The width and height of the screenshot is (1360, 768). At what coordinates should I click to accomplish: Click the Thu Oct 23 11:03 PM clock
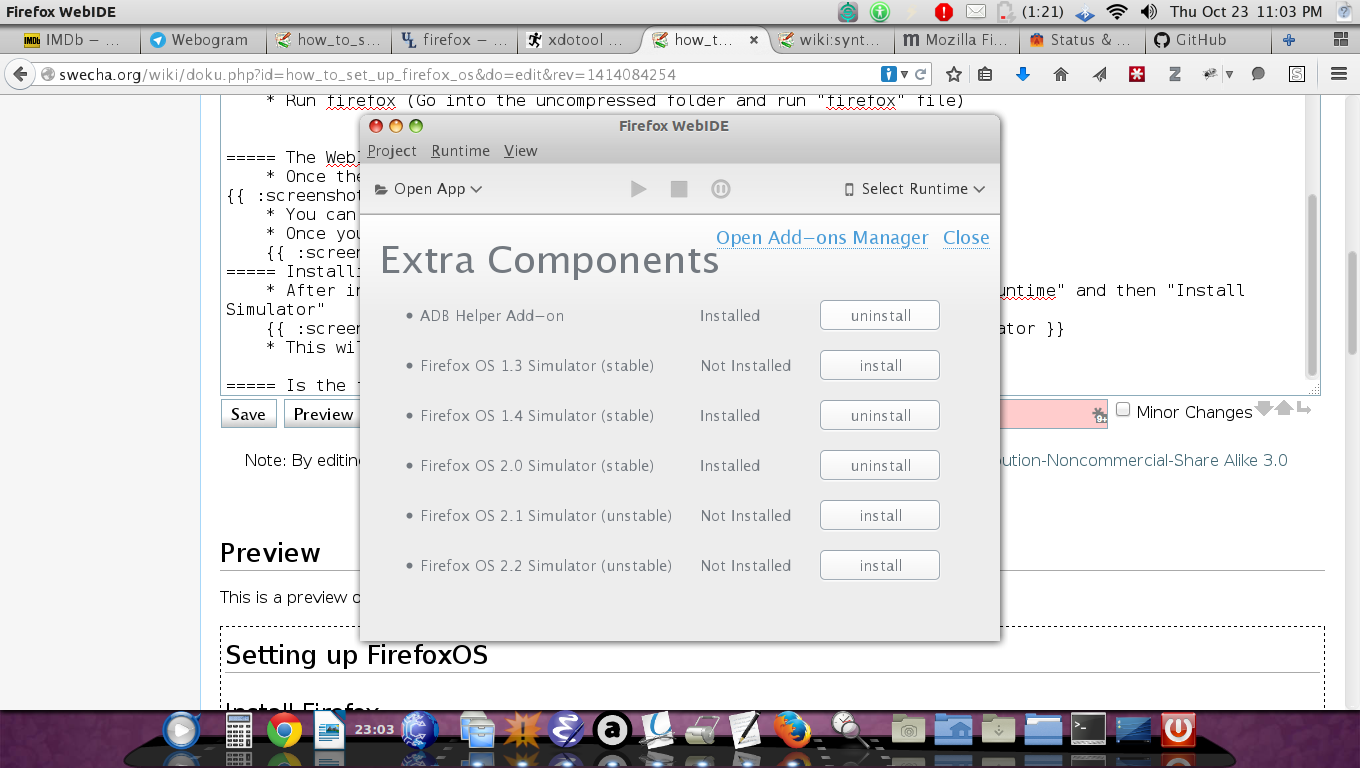(1246, 12)
